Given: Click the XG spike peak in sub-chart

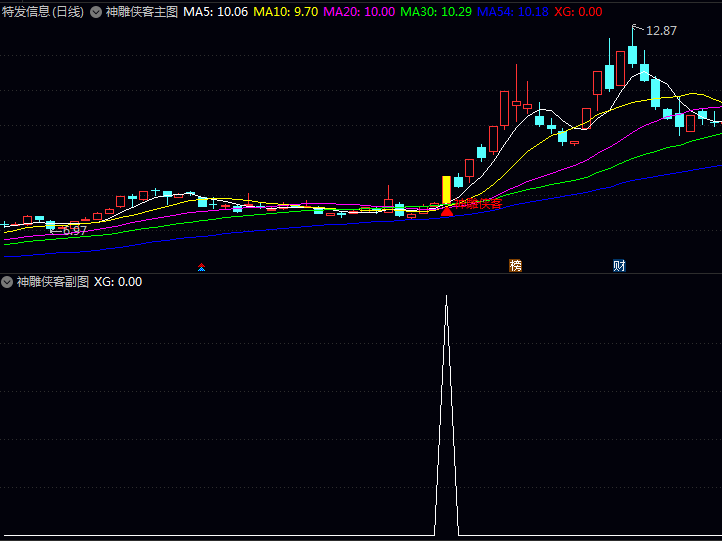Looking at the screenshot, I should 446,297.
